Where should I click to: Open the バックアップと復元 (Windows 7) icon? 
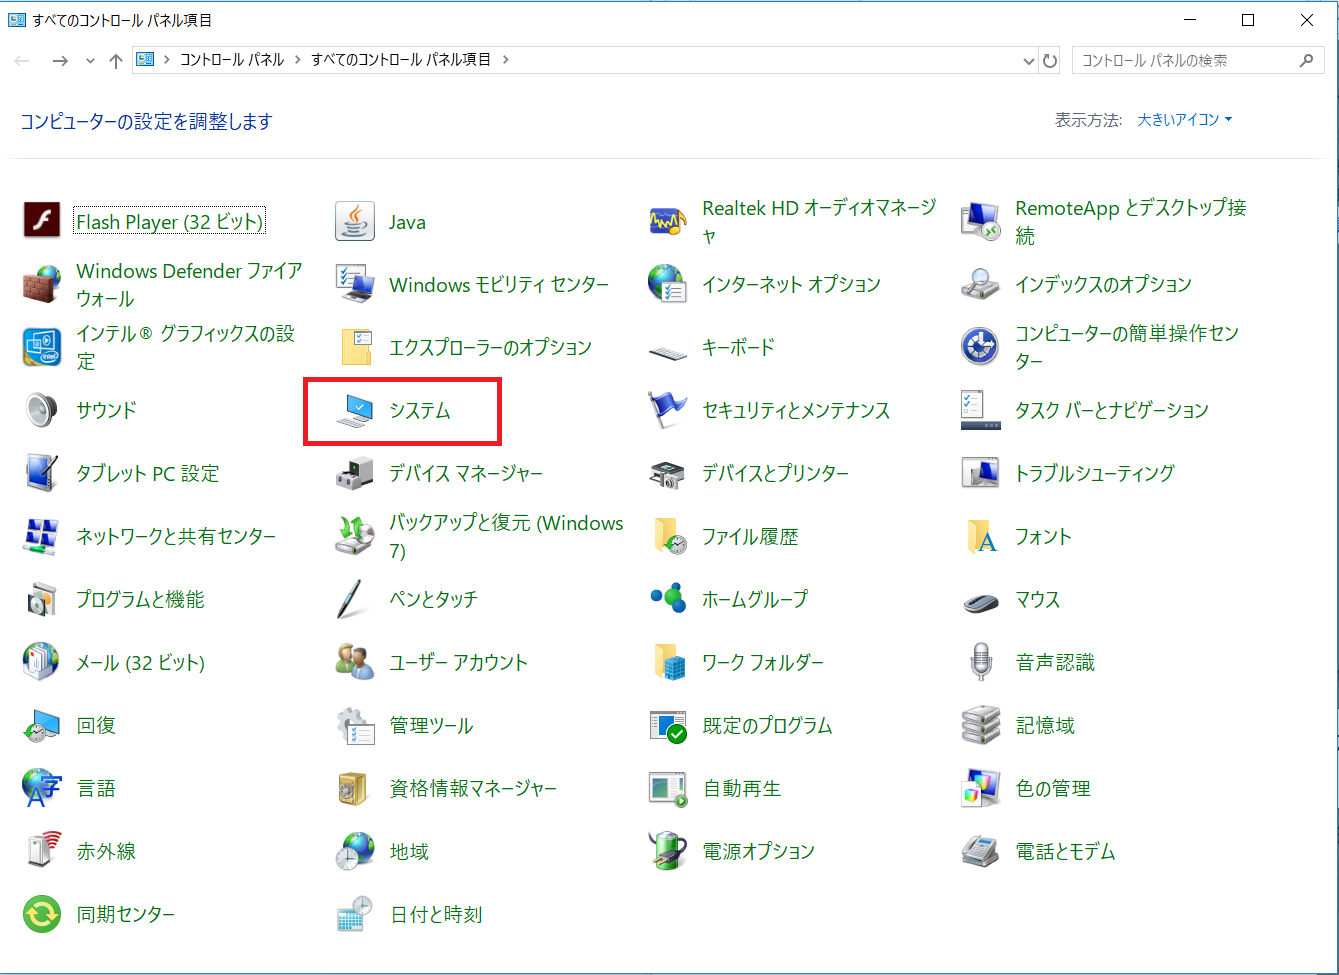coord(355,536)
